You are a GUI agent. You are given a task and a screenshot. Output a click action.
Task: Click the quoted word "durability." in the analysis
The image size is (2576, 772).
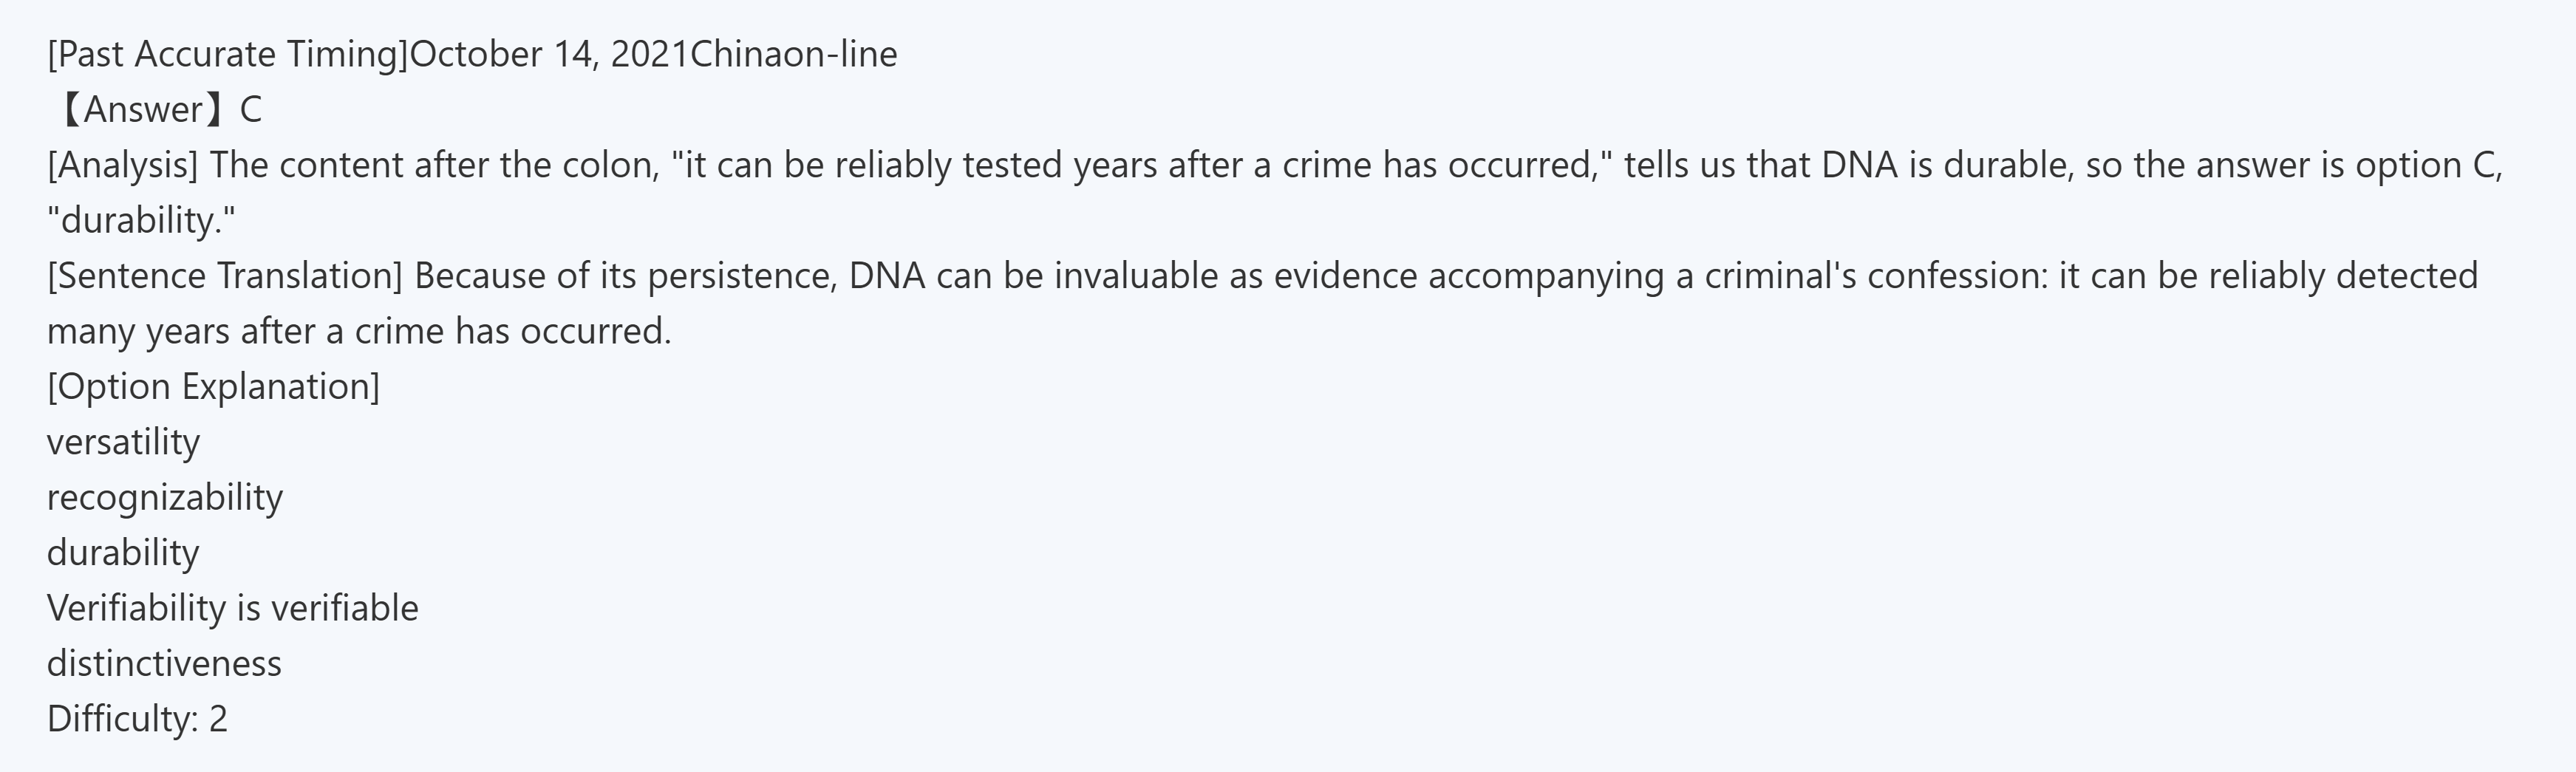point(142,221)
